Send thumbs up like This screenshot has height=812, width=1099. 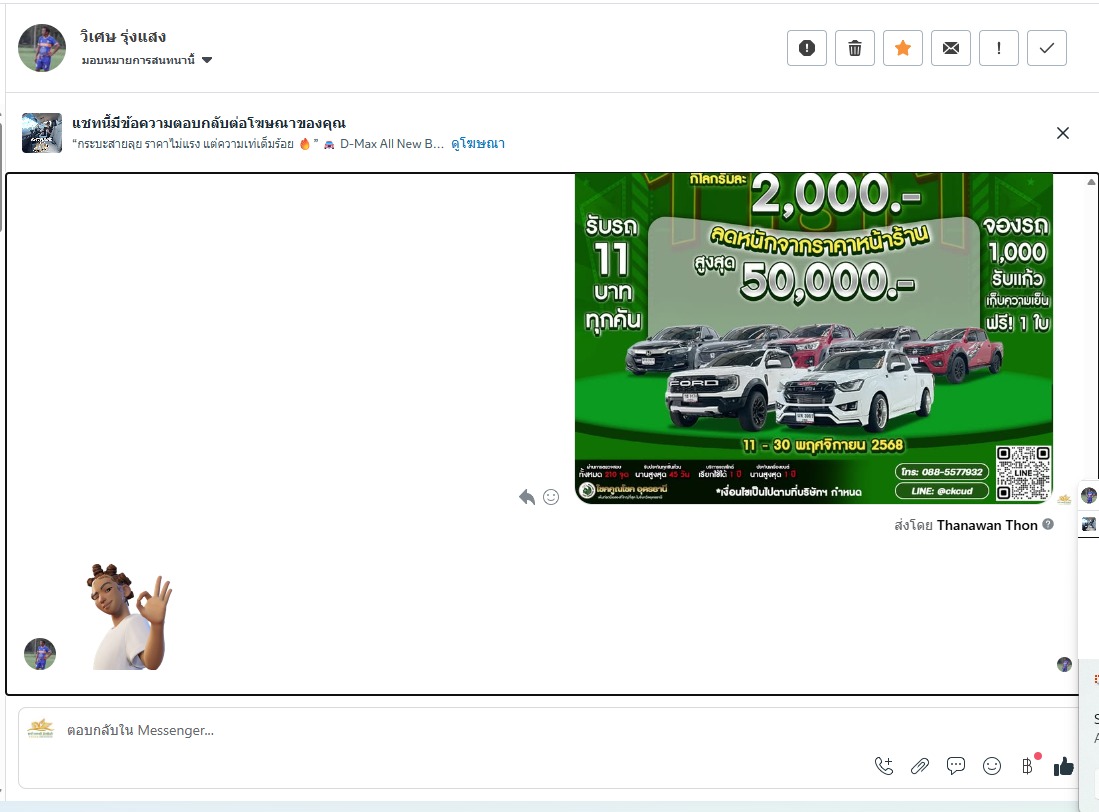pyautogui.click(x=1063, y=766)
